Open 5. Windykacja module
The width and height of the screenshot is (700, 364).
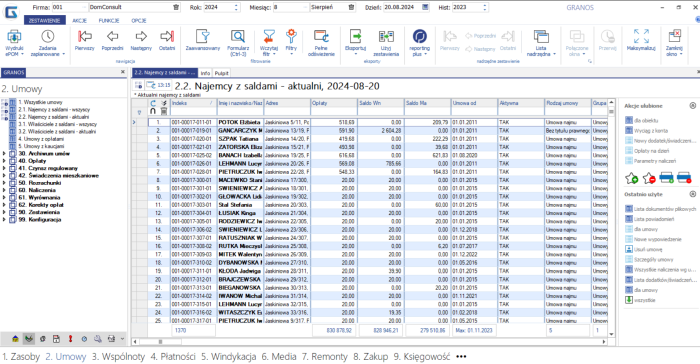229,356
